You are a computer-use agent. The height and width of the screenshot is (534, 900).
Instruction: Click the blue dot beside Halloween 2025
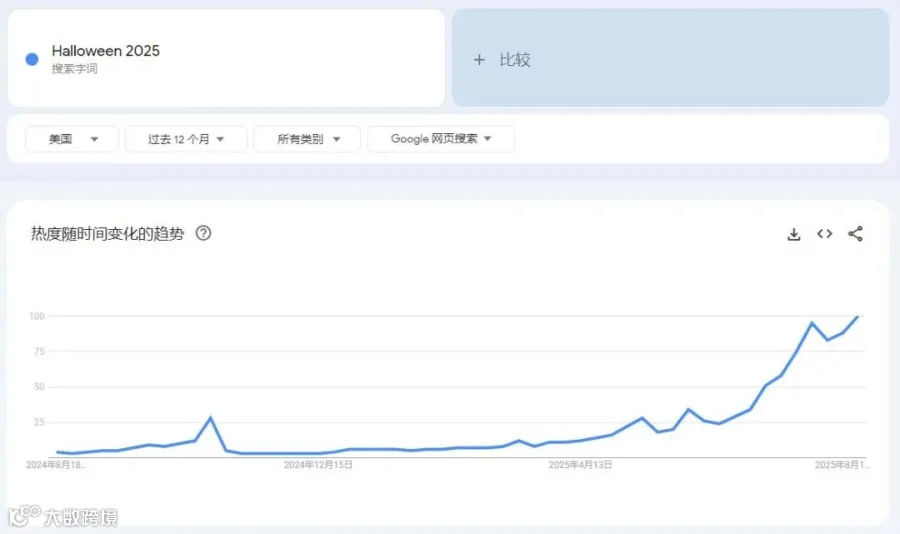pyautogui.click(x=32, y=59)
